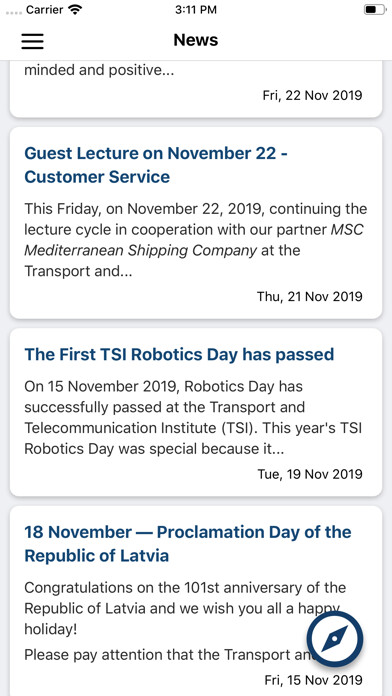Tap the status bar clock showing 3:11 PM
The height and width of the screenshot is (696, 392).
tap(196, 9)
